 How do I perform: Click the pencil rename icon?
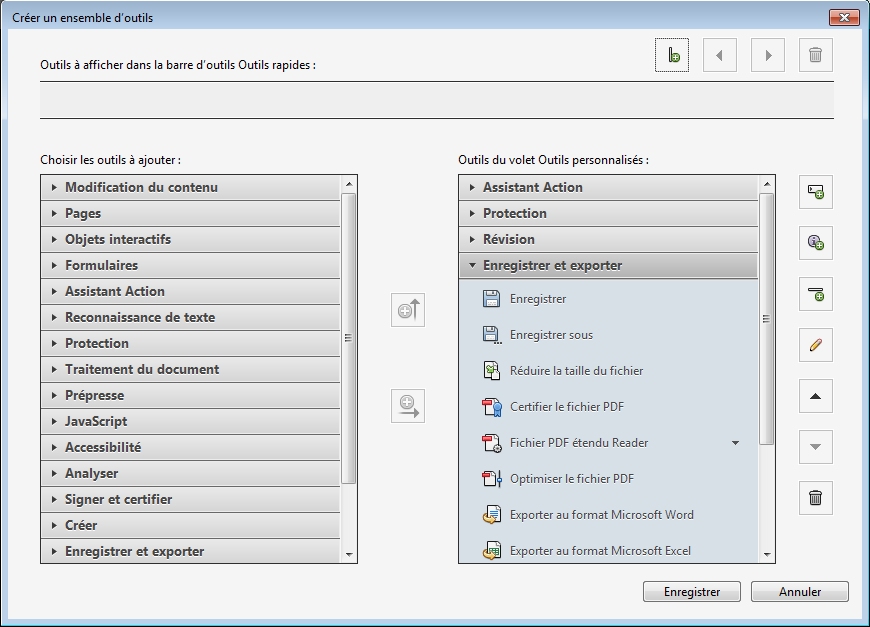(x=816, y=346)
